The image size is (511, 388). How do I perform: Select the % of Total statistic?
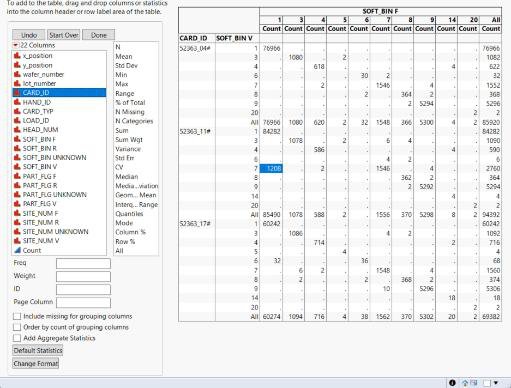(130, 102)
